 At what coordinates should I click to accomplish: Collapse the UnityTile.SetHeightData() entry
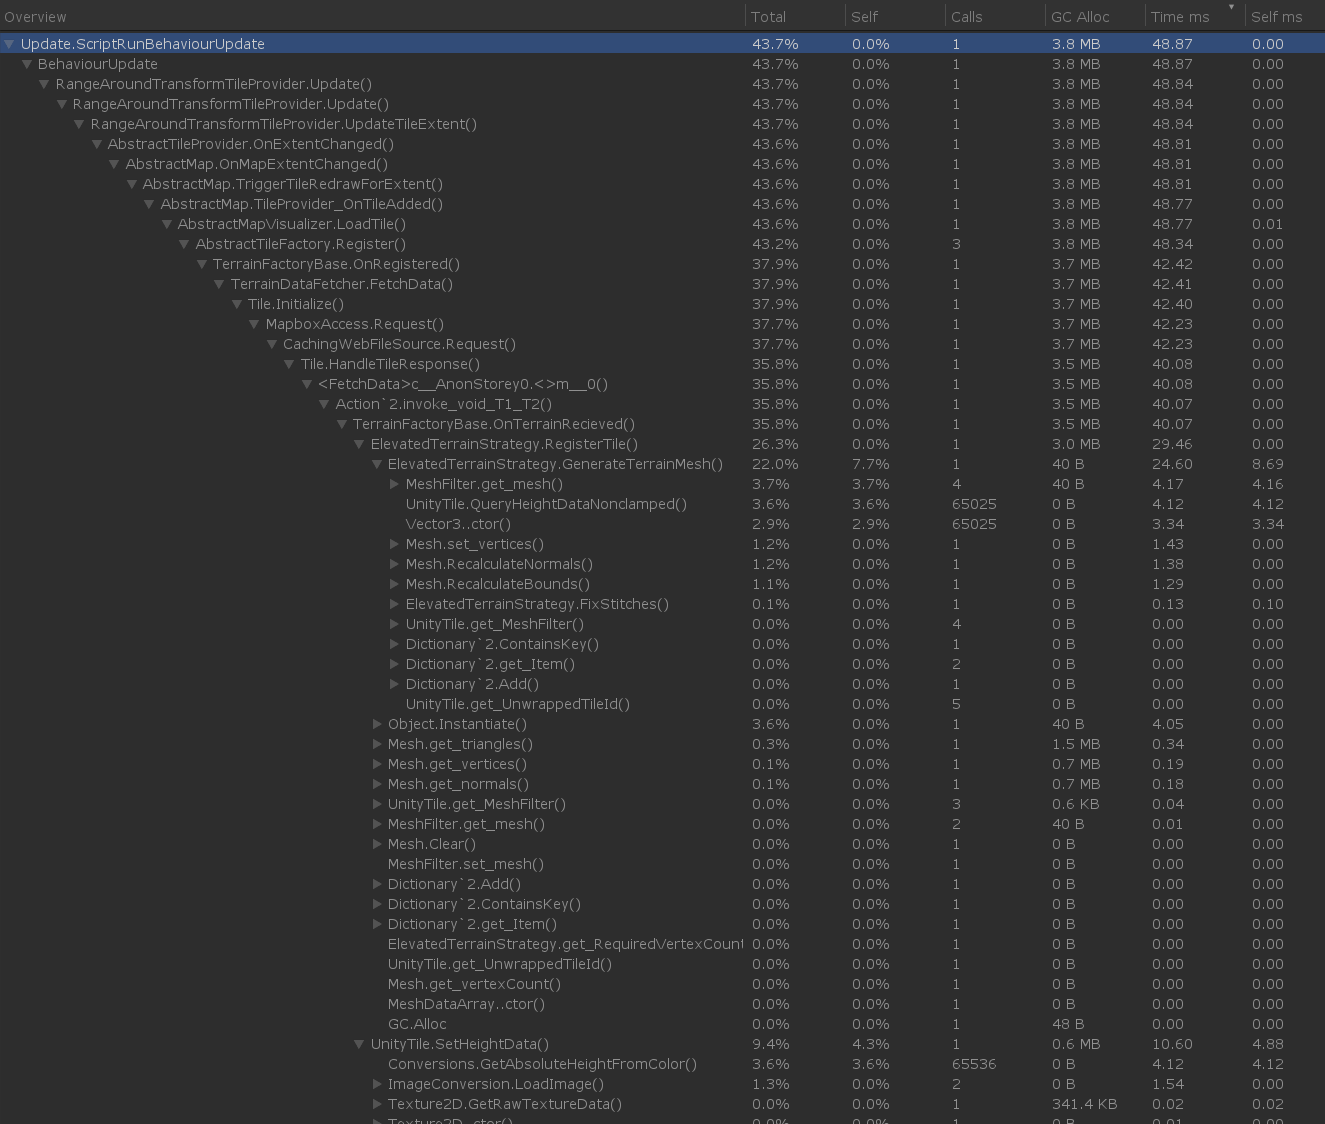358,1044
